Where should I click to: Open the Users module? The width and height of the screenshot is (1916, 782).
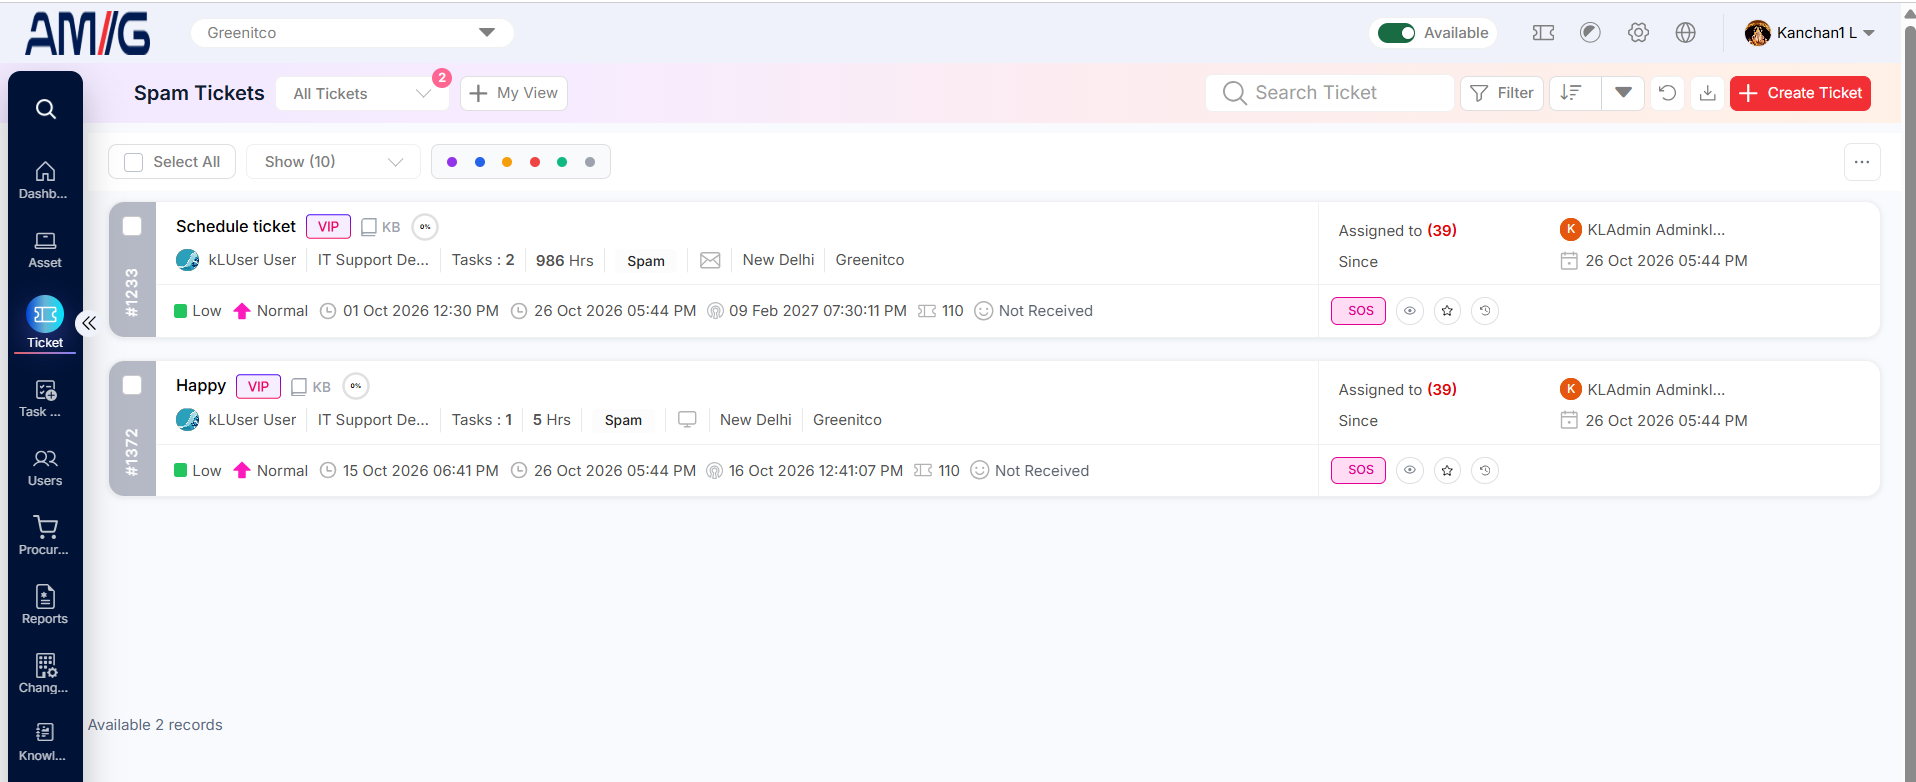click(45, 467)
